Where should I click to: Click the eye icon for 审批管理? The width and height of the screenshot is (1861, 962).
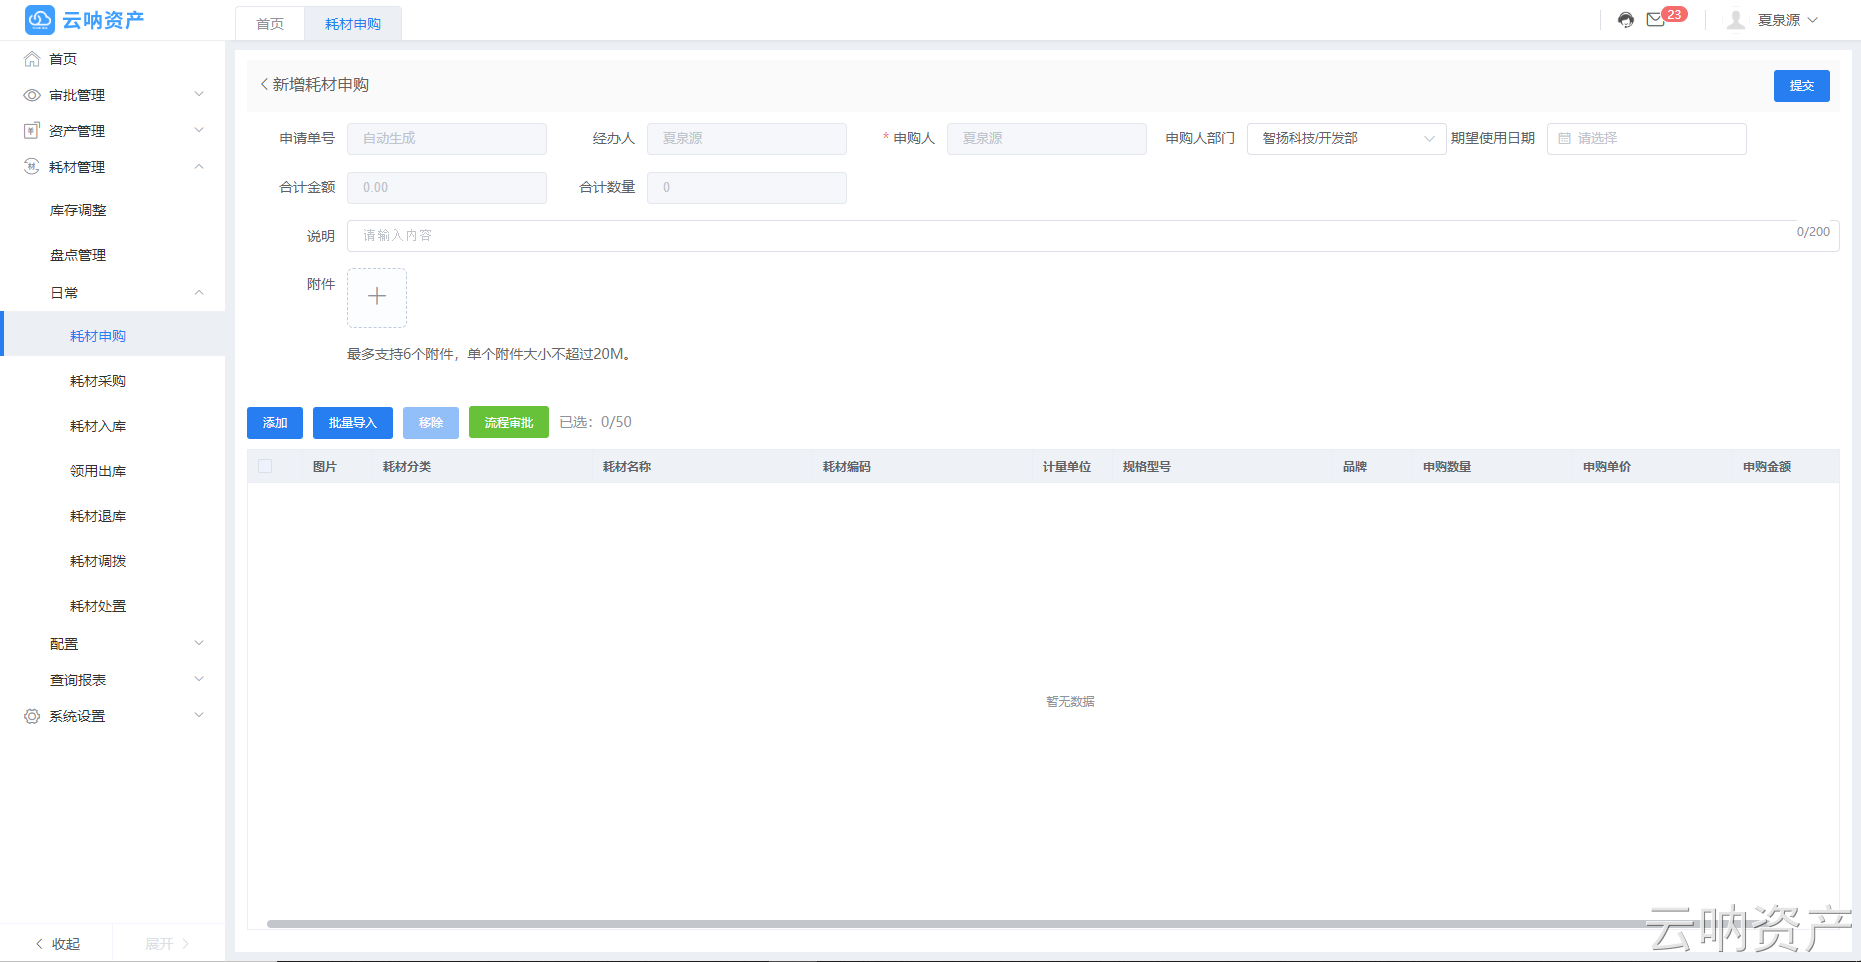point(32,95)
